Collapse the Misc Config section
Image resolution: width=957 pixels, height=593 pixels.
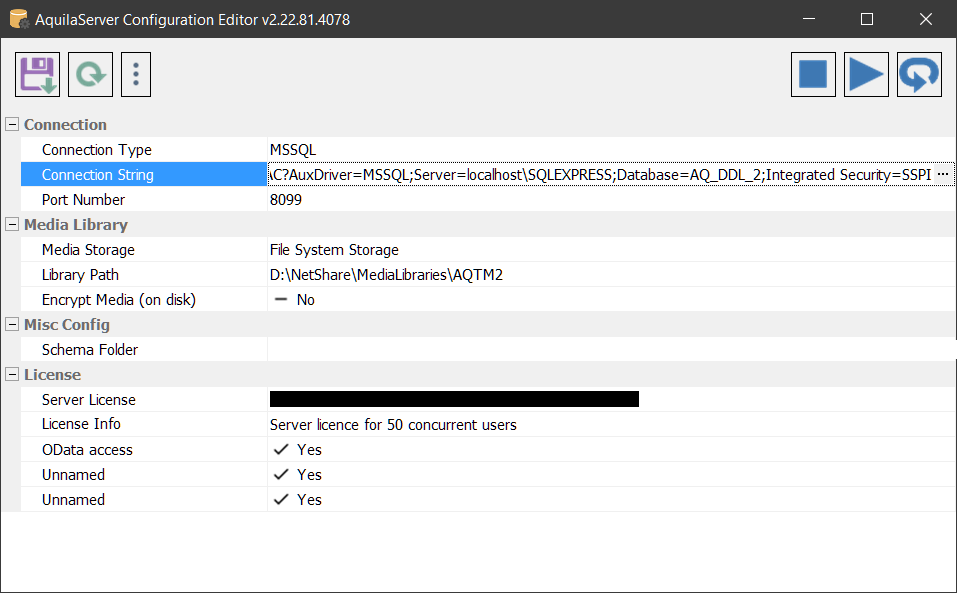(x=12, y=325)
